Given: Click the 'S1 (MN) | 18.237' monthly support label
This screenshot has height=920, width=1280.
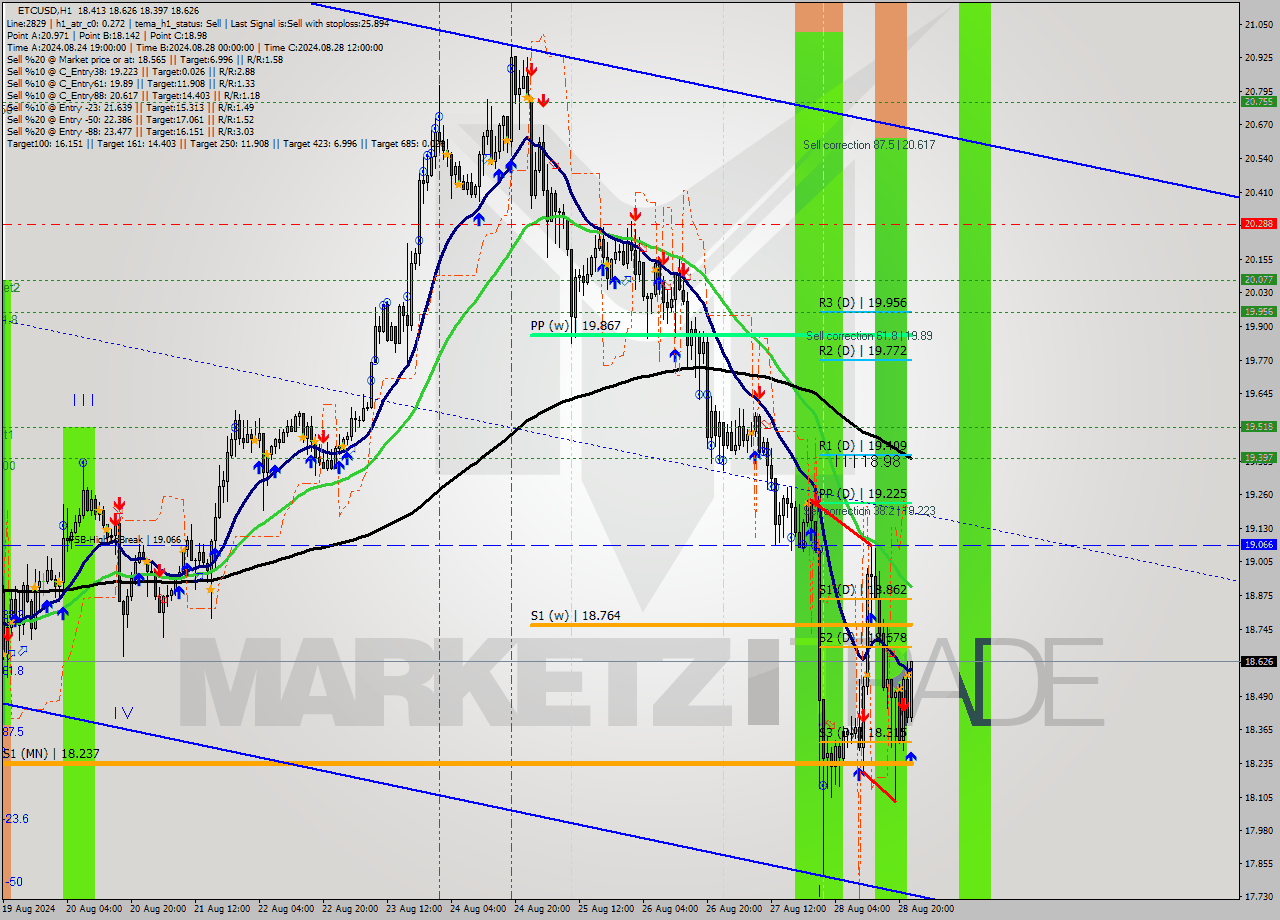Looking at the screenshot, I should (51, 754).
